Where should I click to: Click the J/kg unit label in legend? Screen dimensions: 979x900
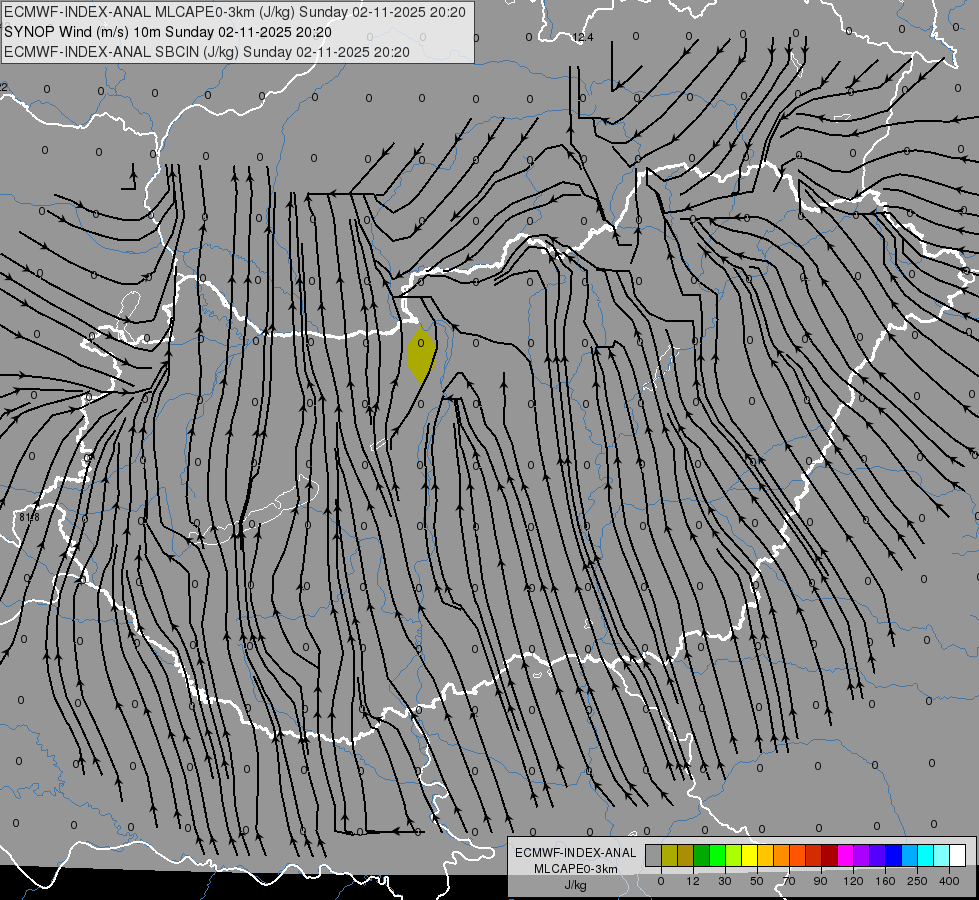575,885
